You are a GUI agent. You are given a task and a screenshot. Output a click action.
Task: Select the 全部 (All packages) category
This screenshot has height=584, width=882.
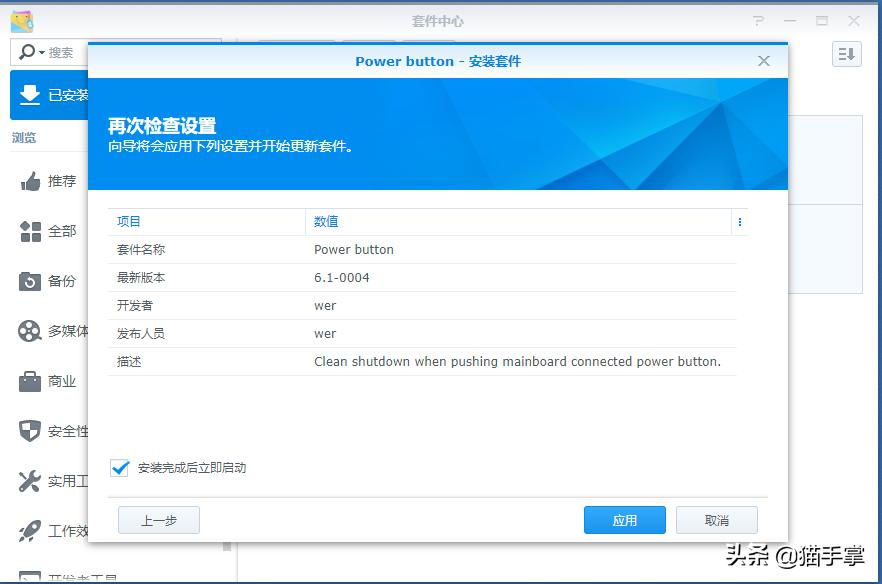pos(50,230)
